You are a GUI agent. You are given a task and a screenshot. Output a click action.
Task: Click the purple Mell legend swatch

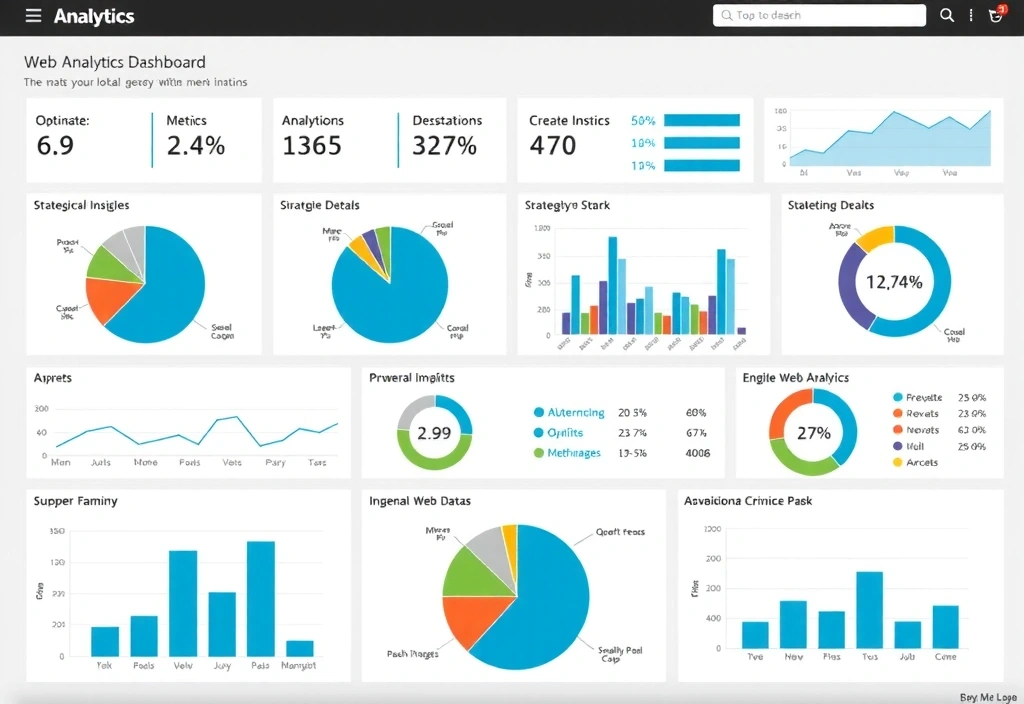(897, 446)
